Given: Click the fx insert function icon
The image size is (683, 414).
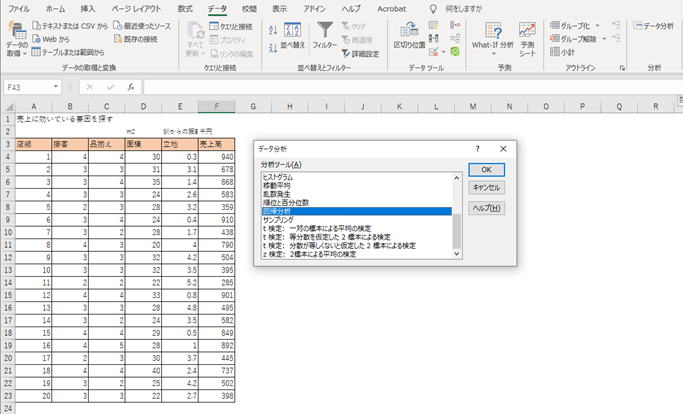Looking at the screenshot, I should tap(131, 87).
